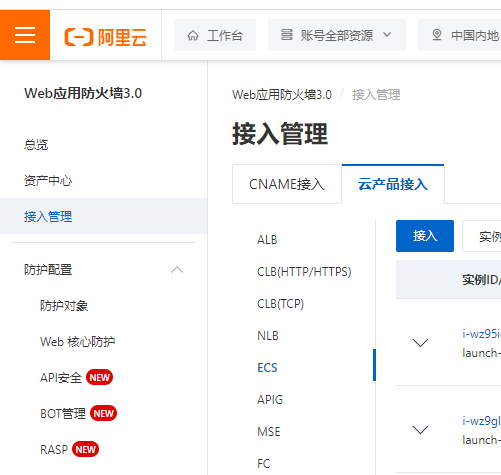The image size is (501, 475).
Task: Select FC in the product list
Action: click(x=263, y=464)
